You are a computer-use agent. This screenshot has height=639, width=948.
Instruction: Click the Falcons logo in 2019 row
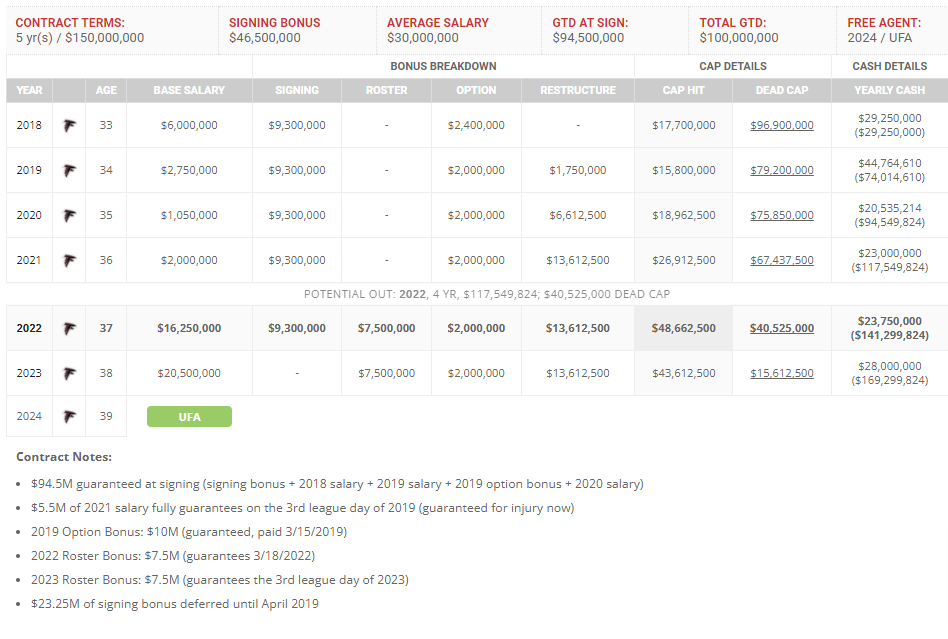[70, 170]
